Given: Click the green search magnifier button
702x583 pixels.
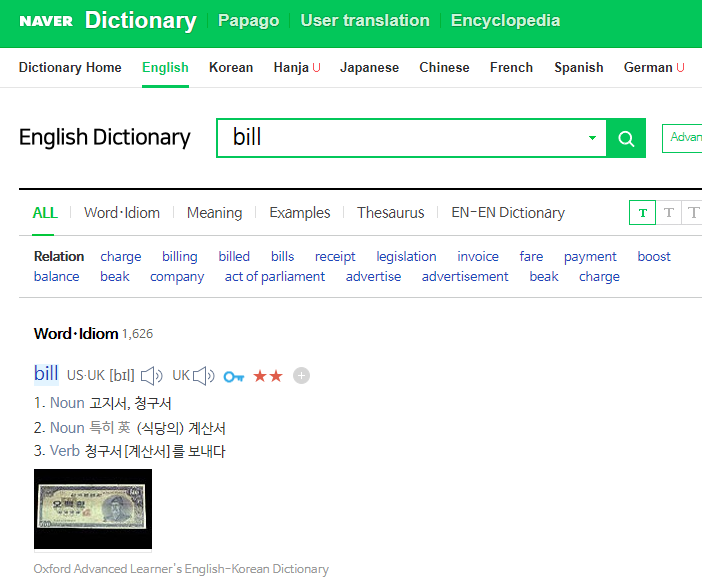Looking at the screenshot, I should point(626,138).
